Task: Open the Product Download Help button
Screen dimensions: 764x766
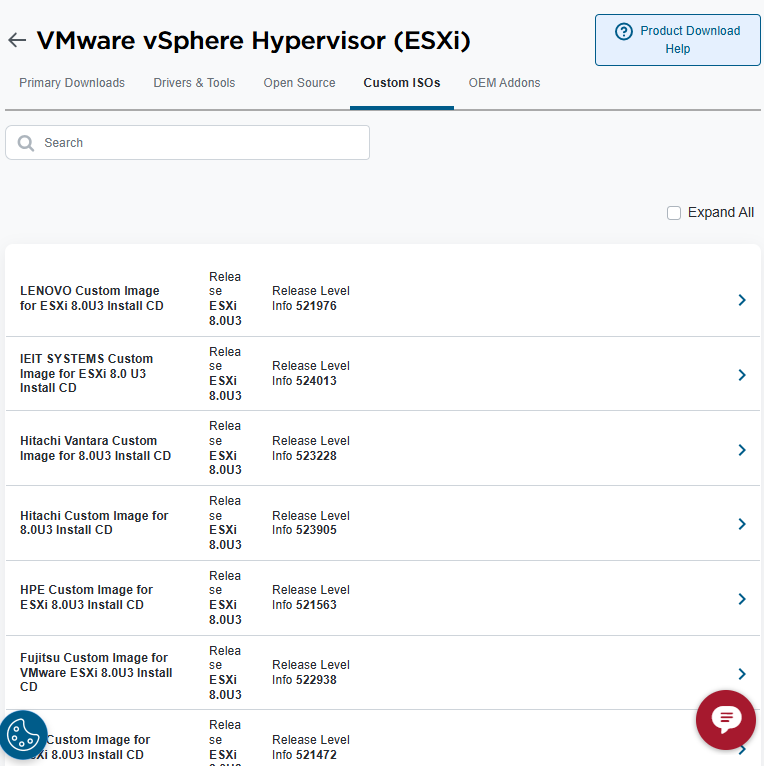Action: pos(678,40)
